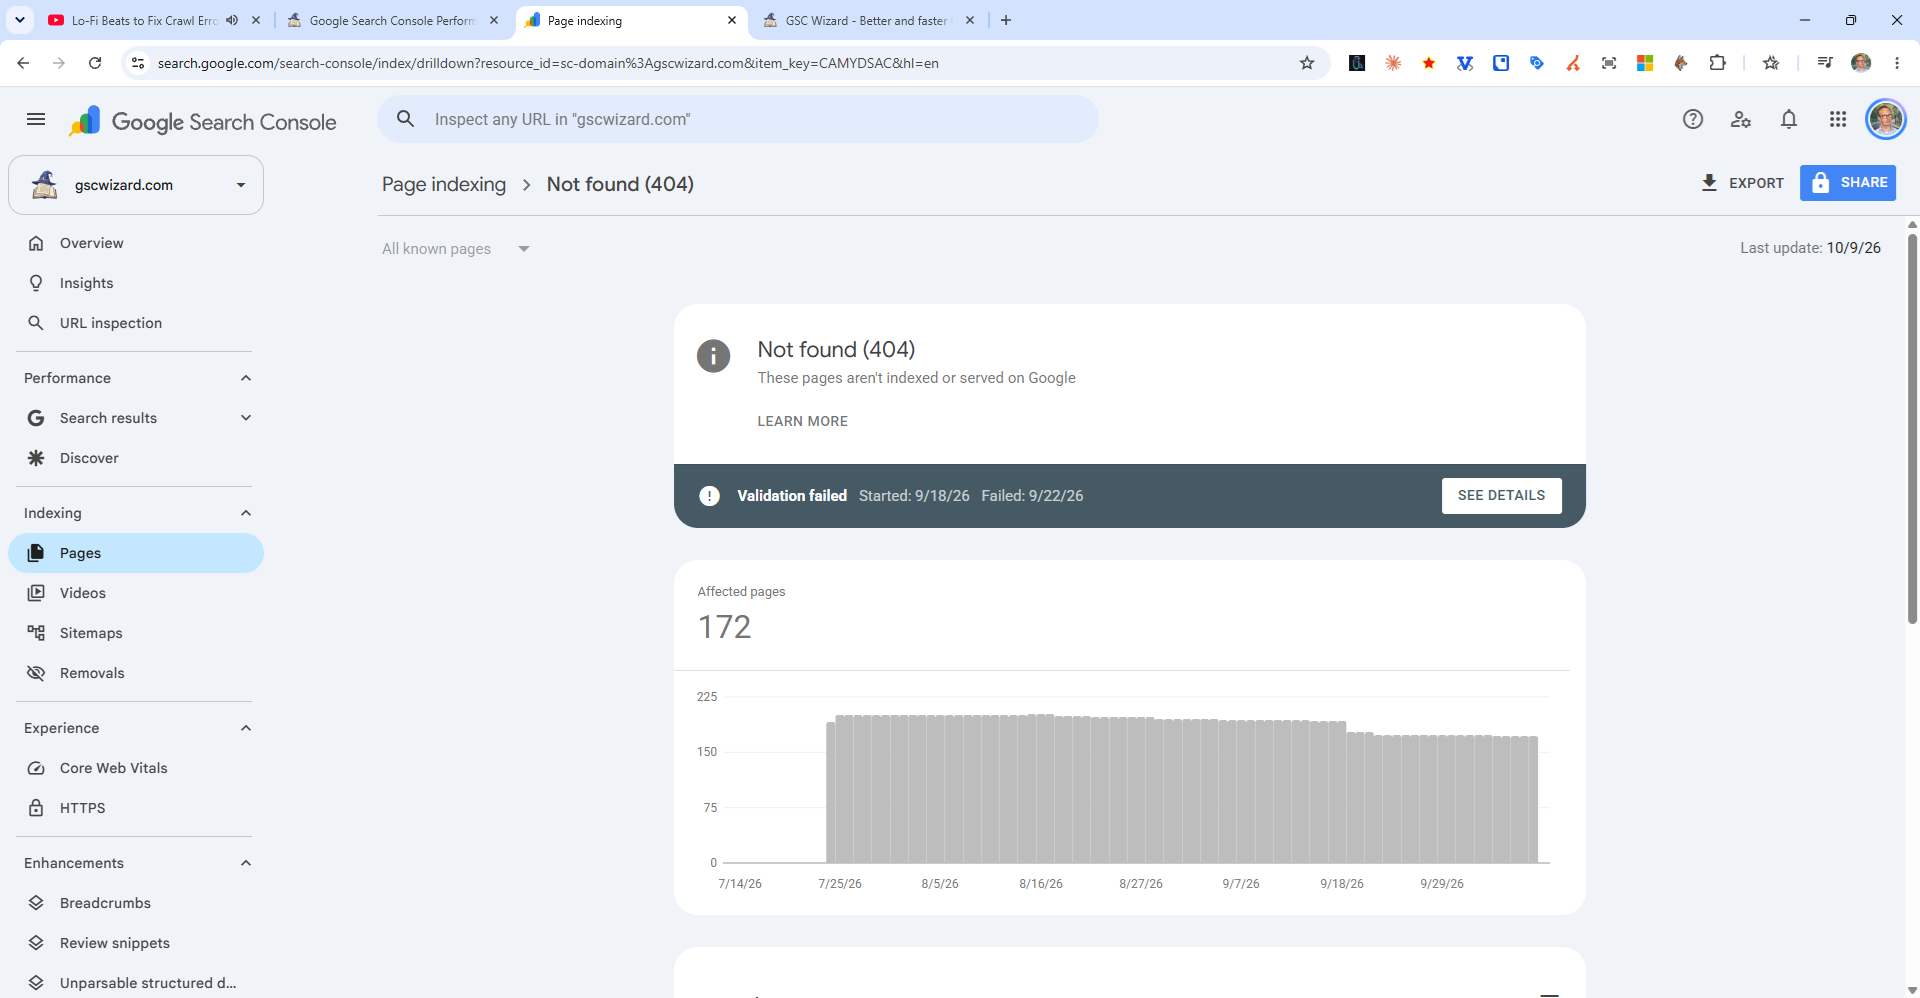Collapse the Performance section
This screenshot has width=1920, height=998.
point(246,378)
